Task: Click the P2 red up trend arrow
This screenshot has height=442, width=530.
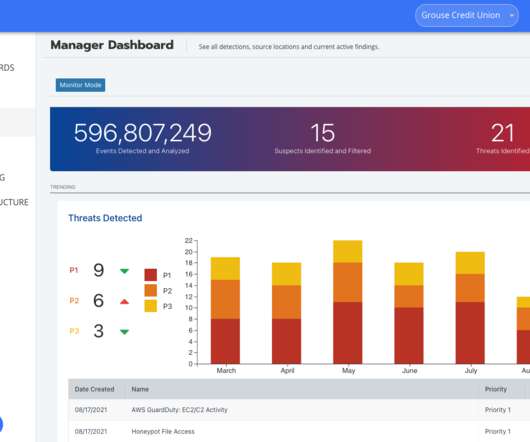Action: point(124,301)
